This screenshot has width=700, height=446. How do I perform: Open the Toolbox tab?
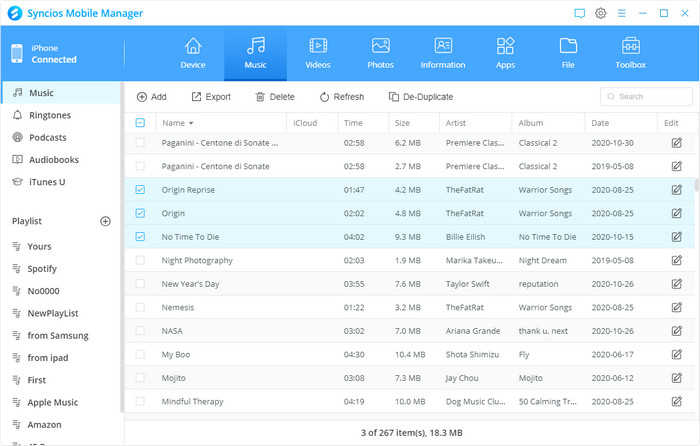[x=630, y=53]
